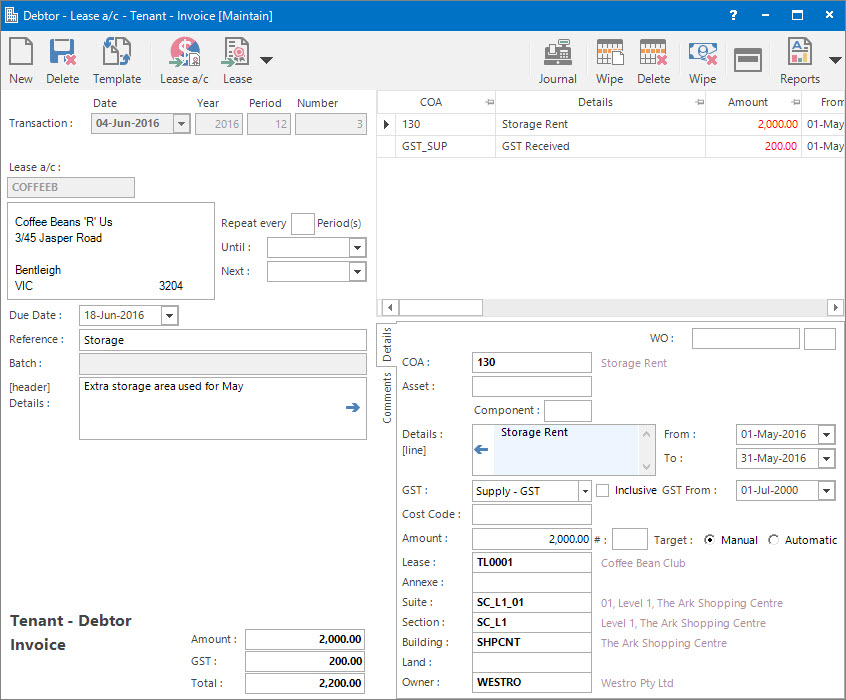
Task: Click the Repeat every periods field
Action: 303,223
